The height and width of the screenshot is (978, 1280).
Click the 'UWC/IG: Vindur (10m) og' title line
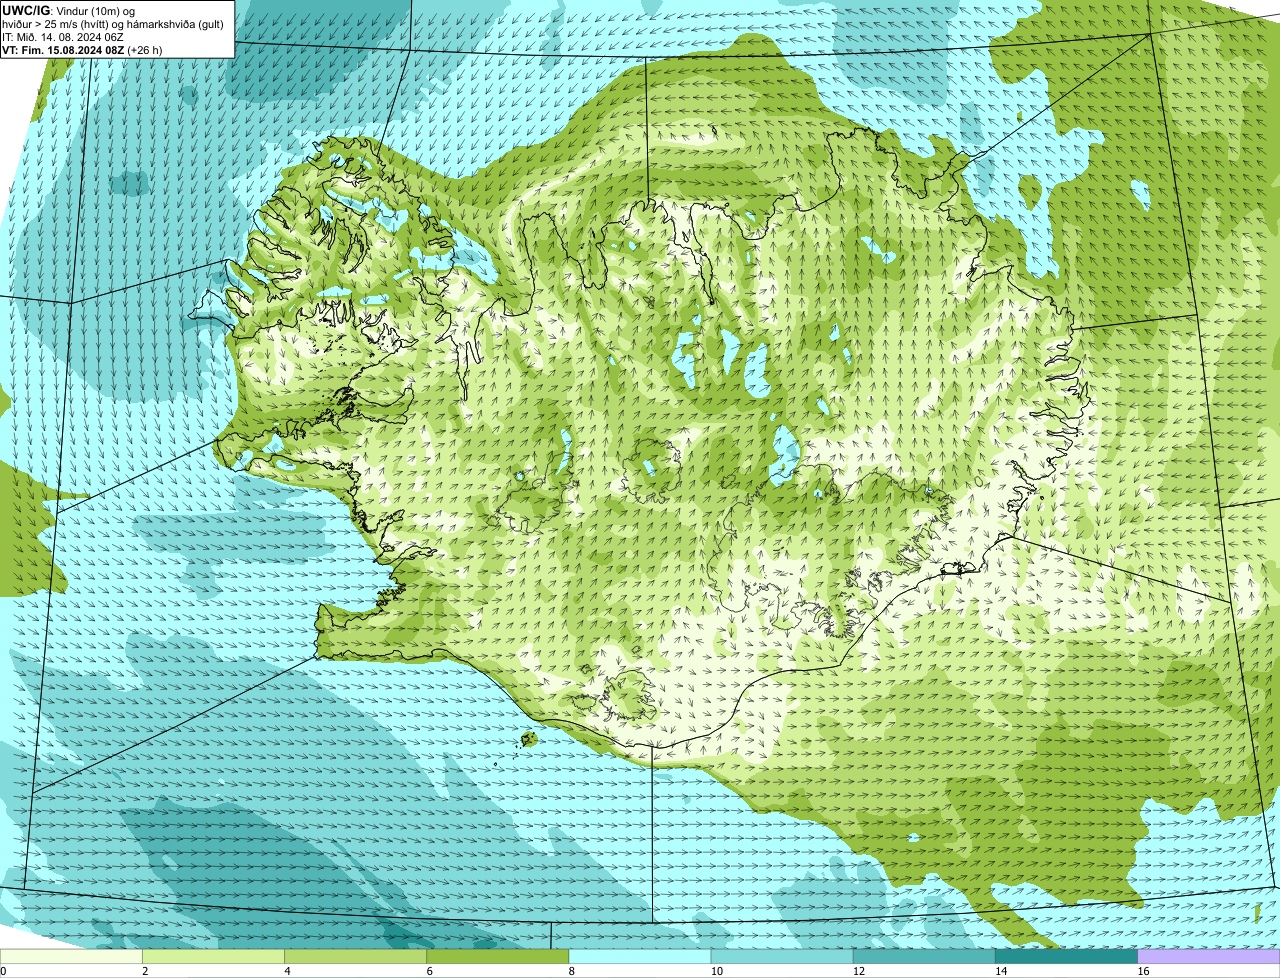click(x=68, y=11)
